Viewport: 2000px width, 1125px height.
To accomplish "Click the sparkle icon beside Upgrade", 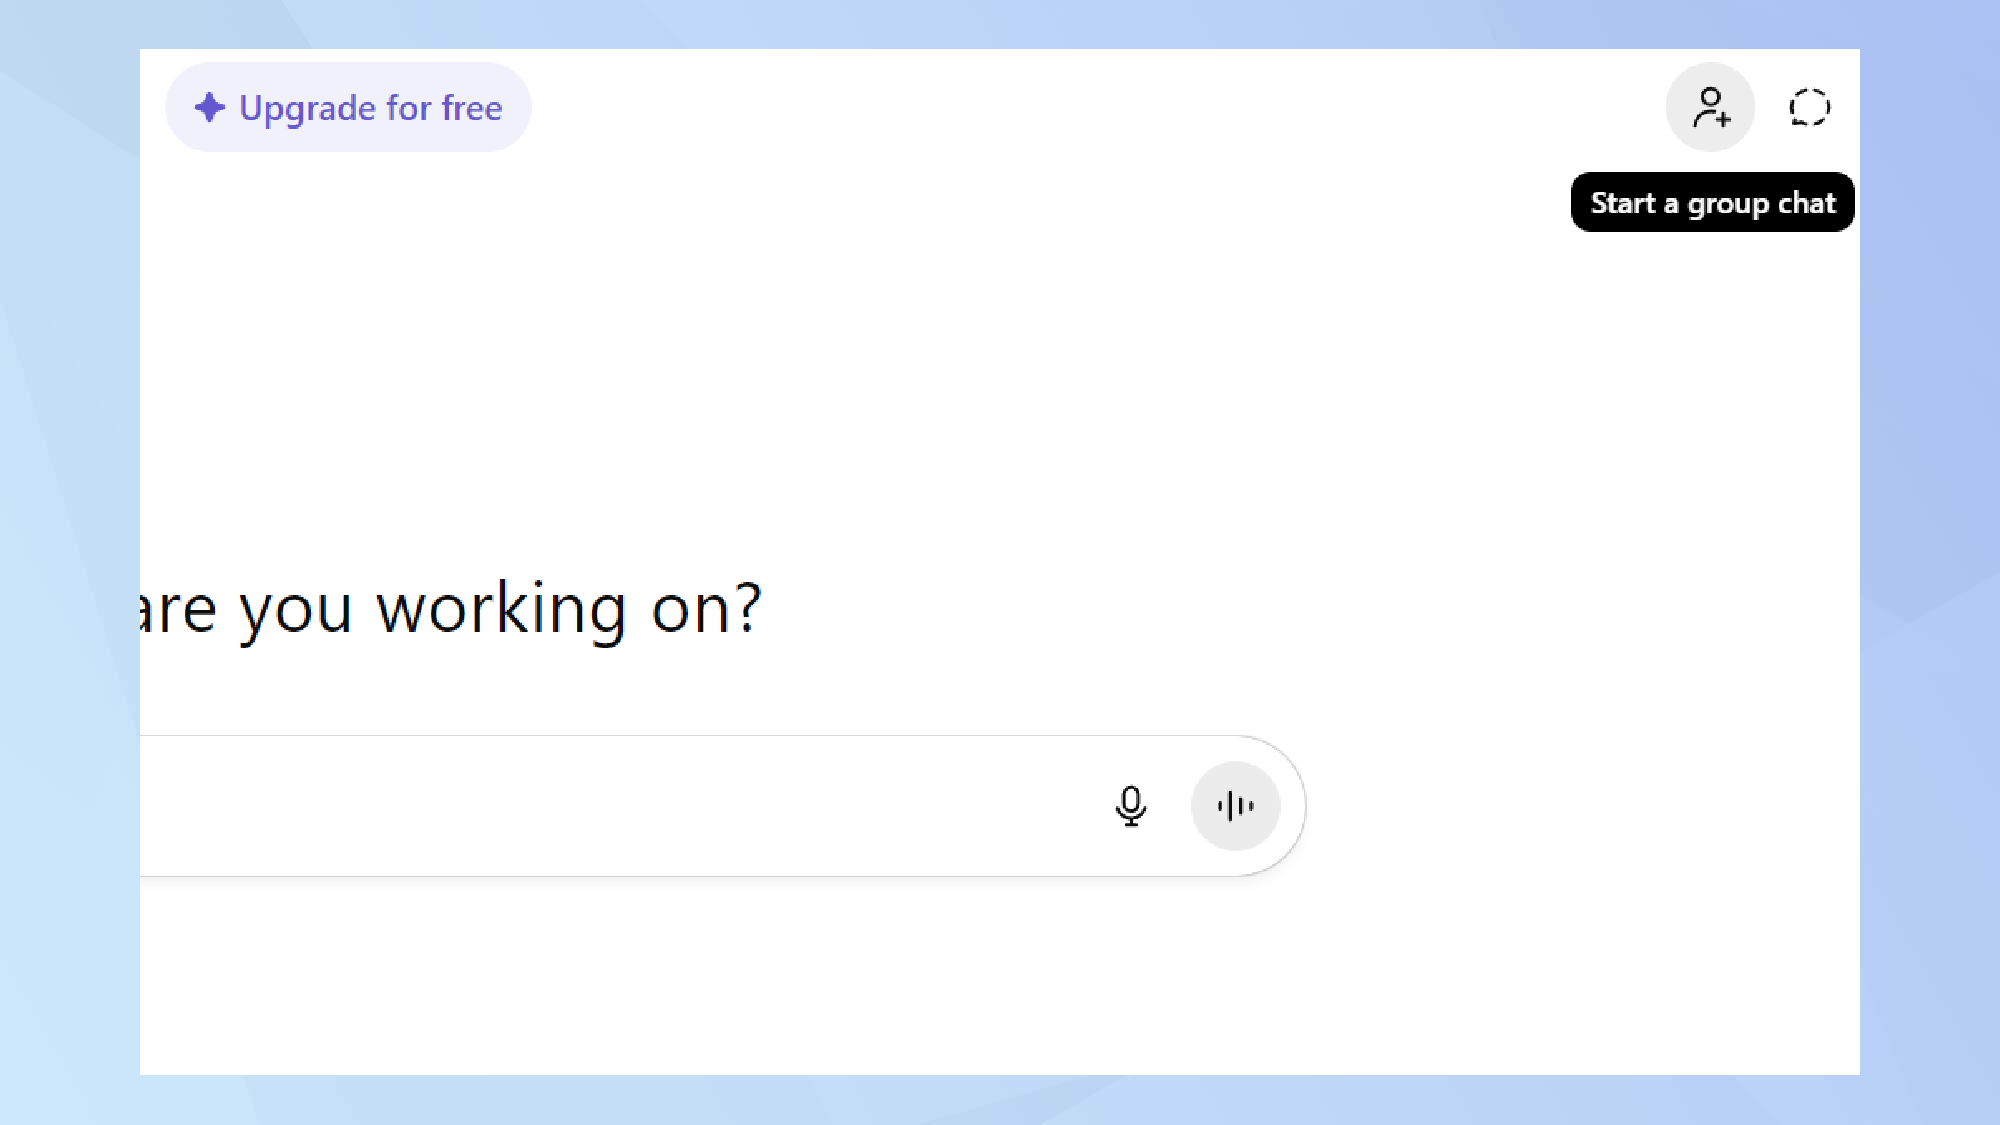I will tap(210, 107).
